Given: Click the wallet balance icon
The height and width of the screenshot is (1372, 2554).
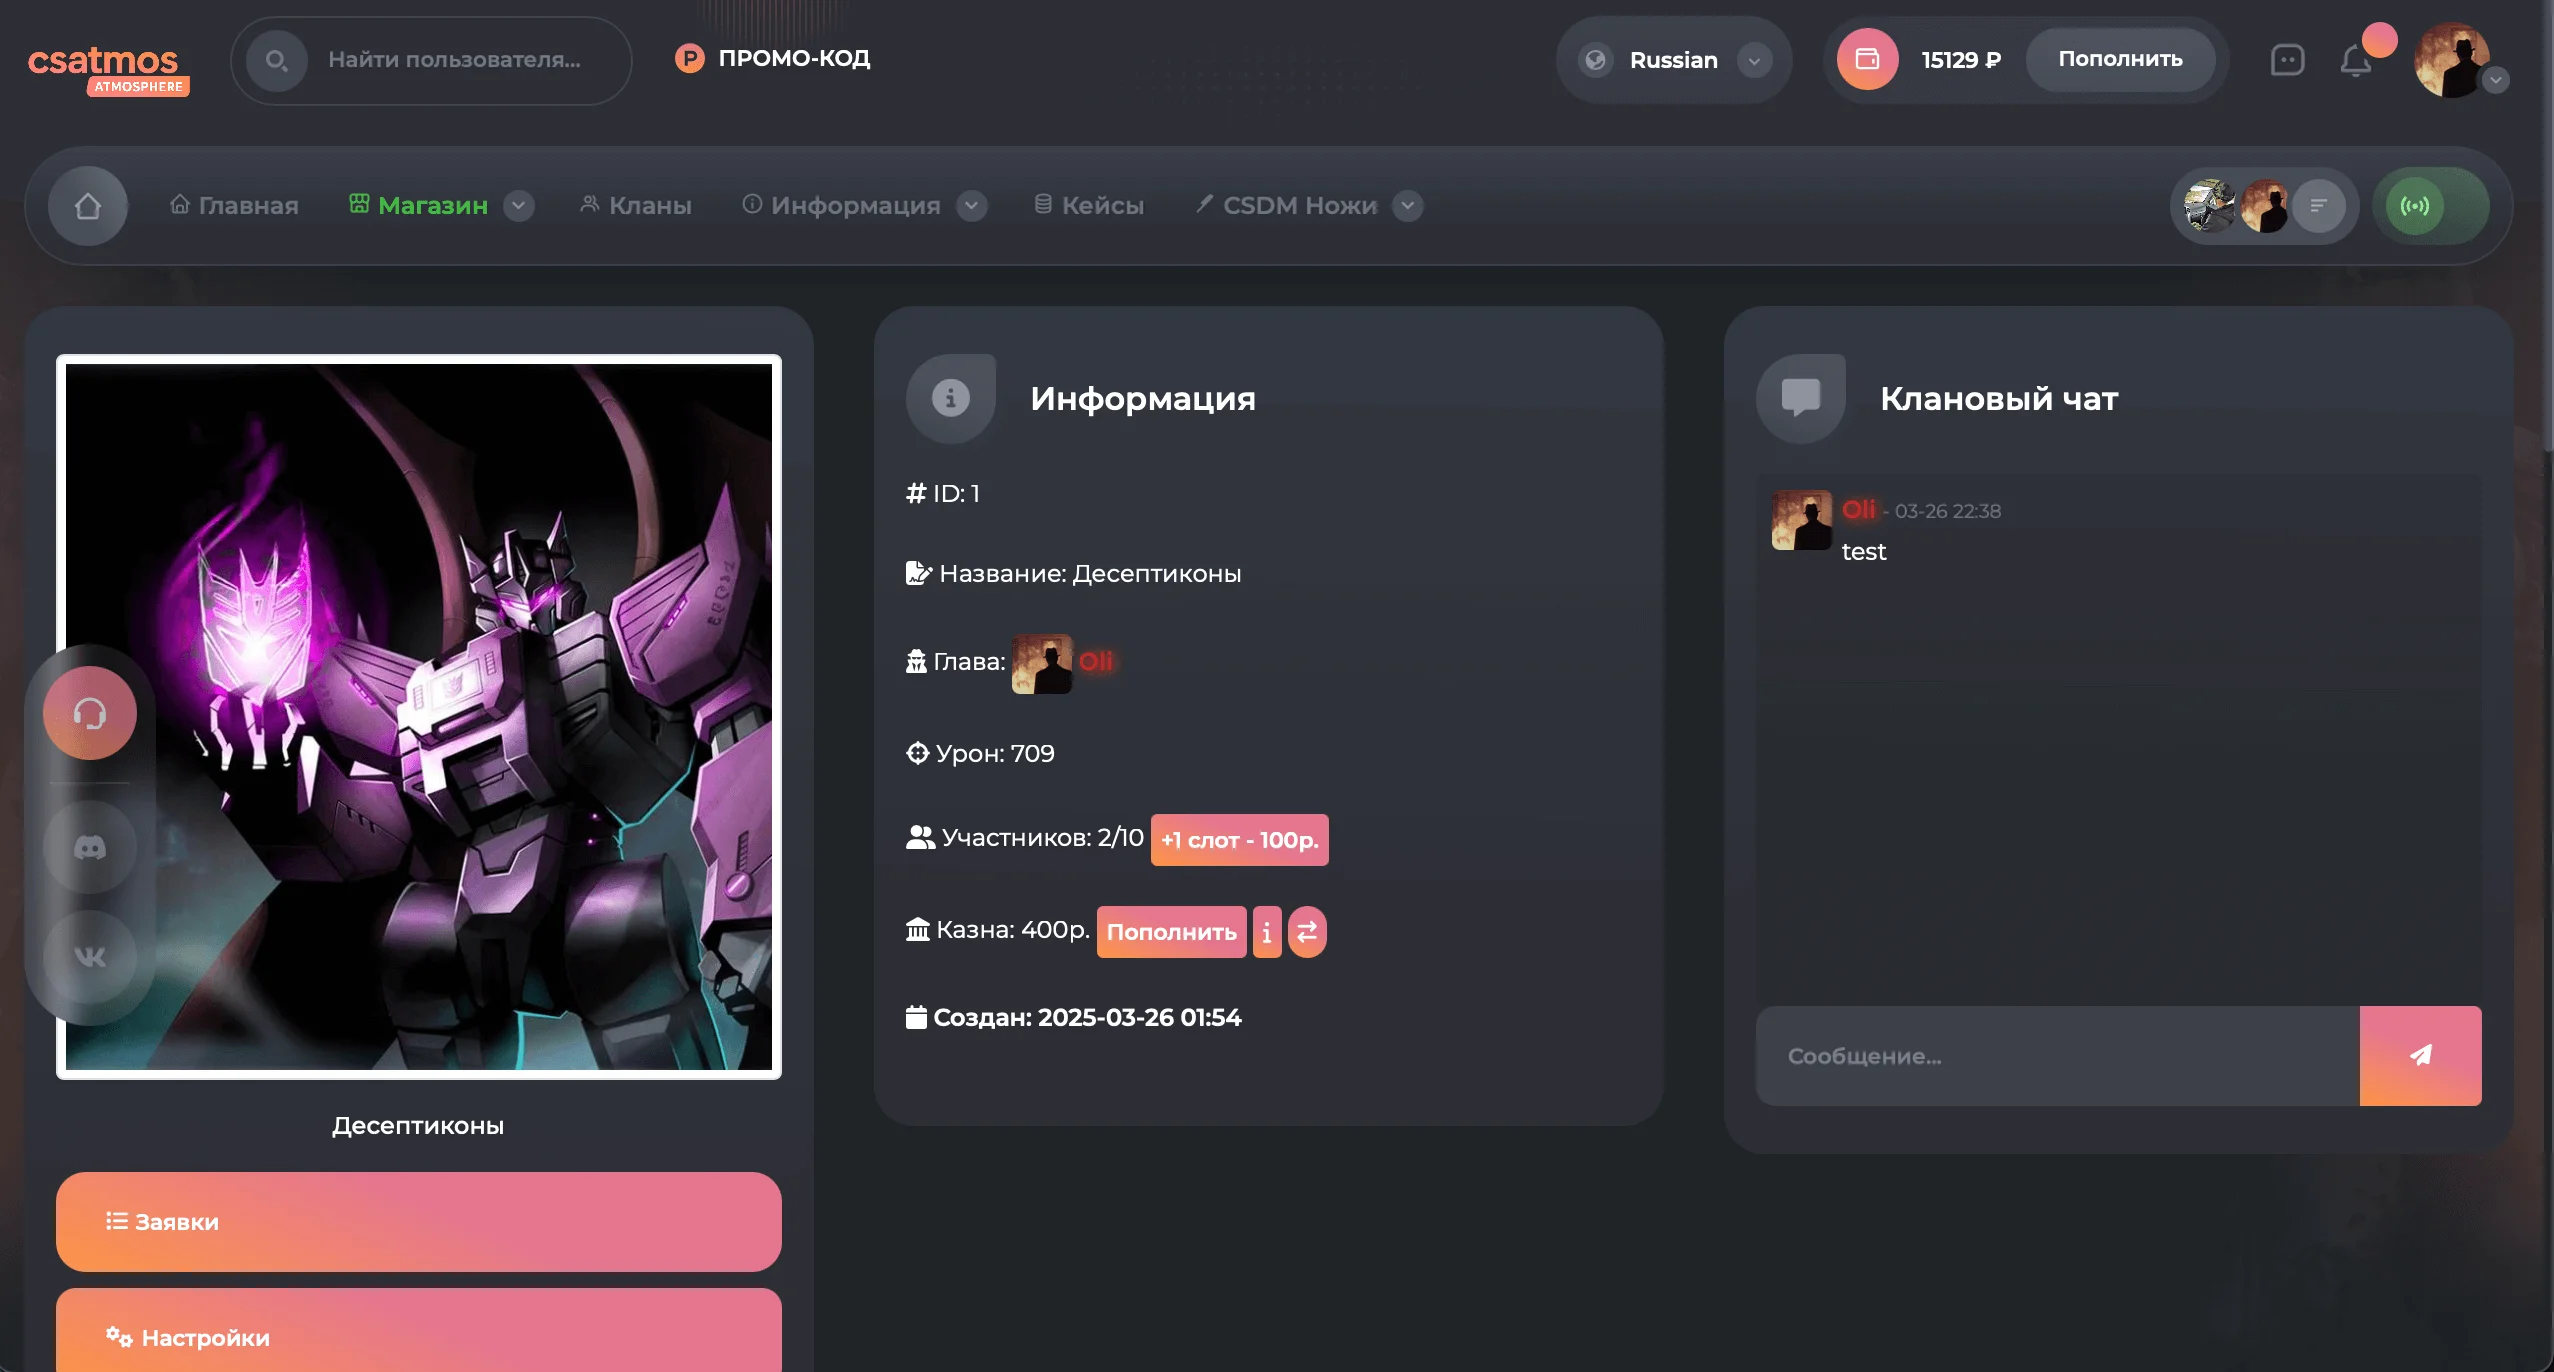Looking at the screenshot, I should click(1867, 60).
